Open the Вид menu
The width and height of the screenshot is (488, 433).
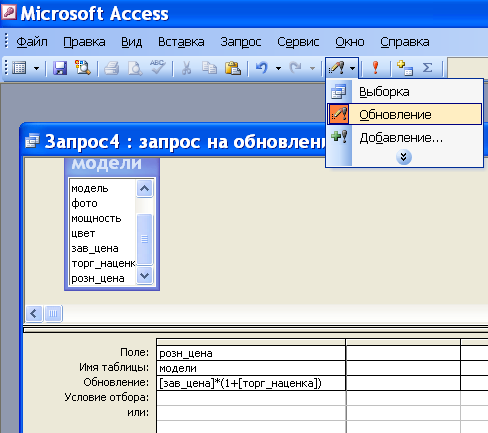(x=131, y=42)
